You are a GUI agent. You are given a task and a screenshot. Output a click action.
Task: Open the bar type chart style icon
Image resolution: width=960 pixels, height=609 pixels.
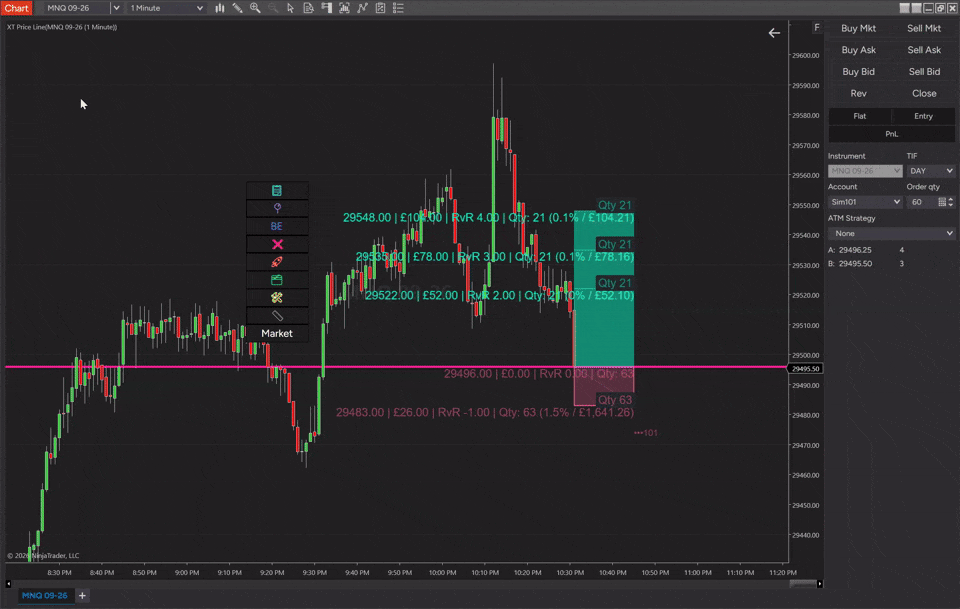click(x=220, y=8)
